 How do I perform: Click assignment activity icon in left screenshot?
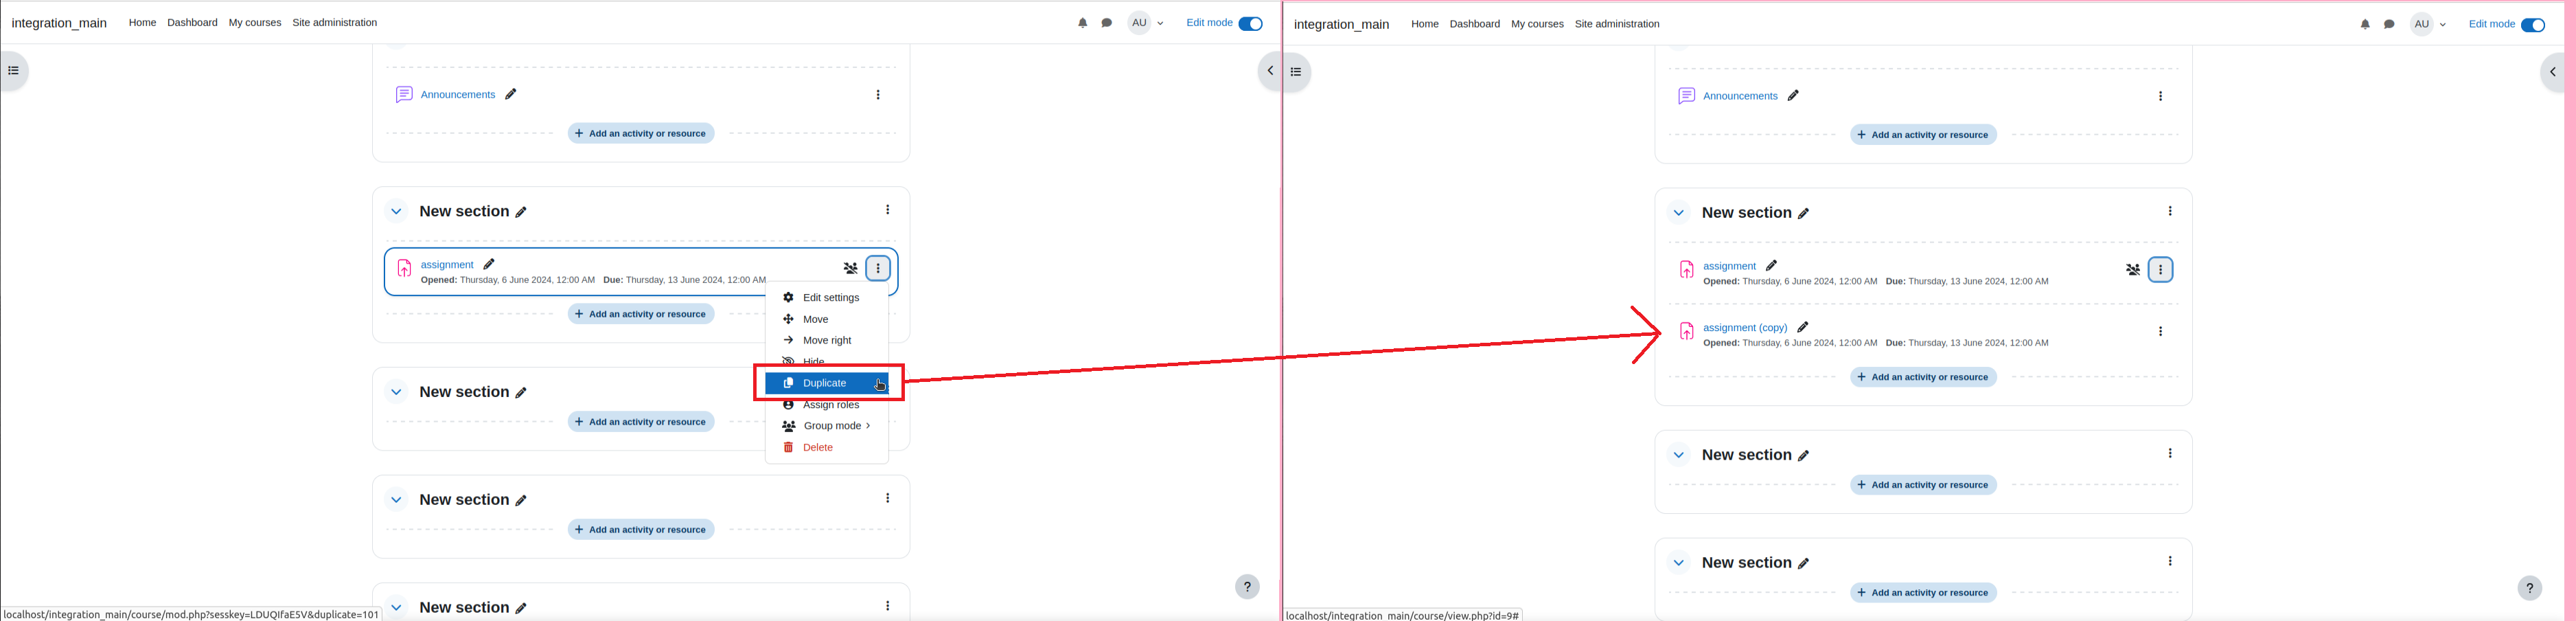pos(404,268)
